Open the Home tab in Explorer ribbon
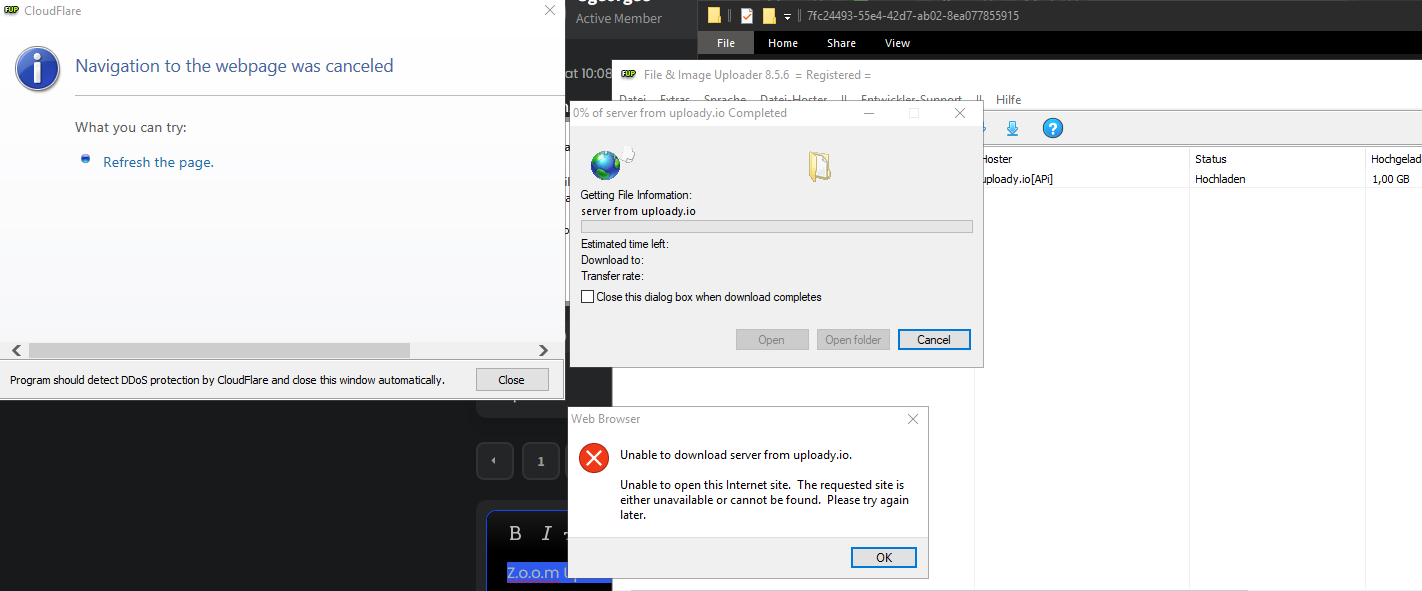The height and width of the screenshot is (591, 1422). [x=783, y=43]
